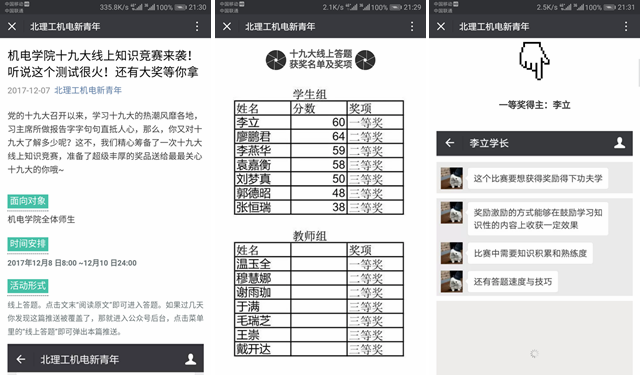Open three-dot menu in the left screen
Image resolution: width=640 pixels, height=375 pixels.
(x=197, y=27)
